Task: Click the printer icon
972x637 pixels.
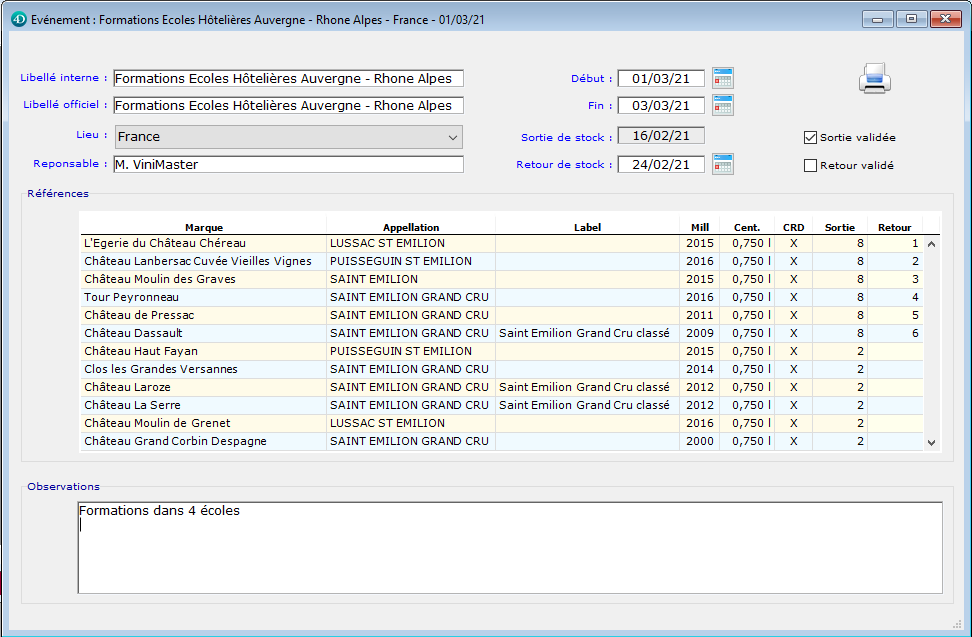Action: click(873, 78)
